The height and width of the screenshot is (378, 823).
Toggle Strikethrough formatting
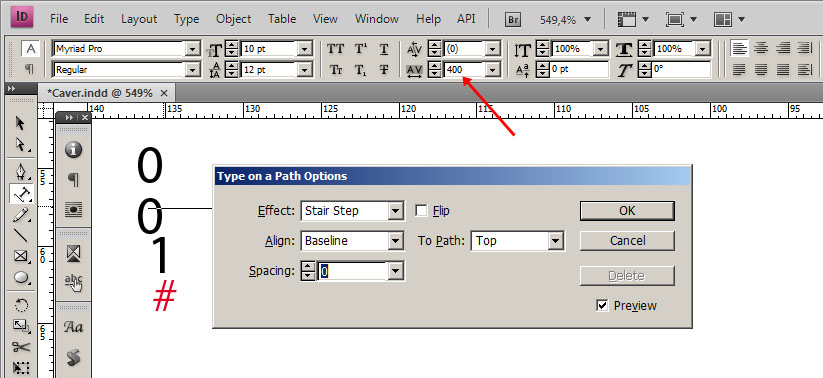click(384, 69)
